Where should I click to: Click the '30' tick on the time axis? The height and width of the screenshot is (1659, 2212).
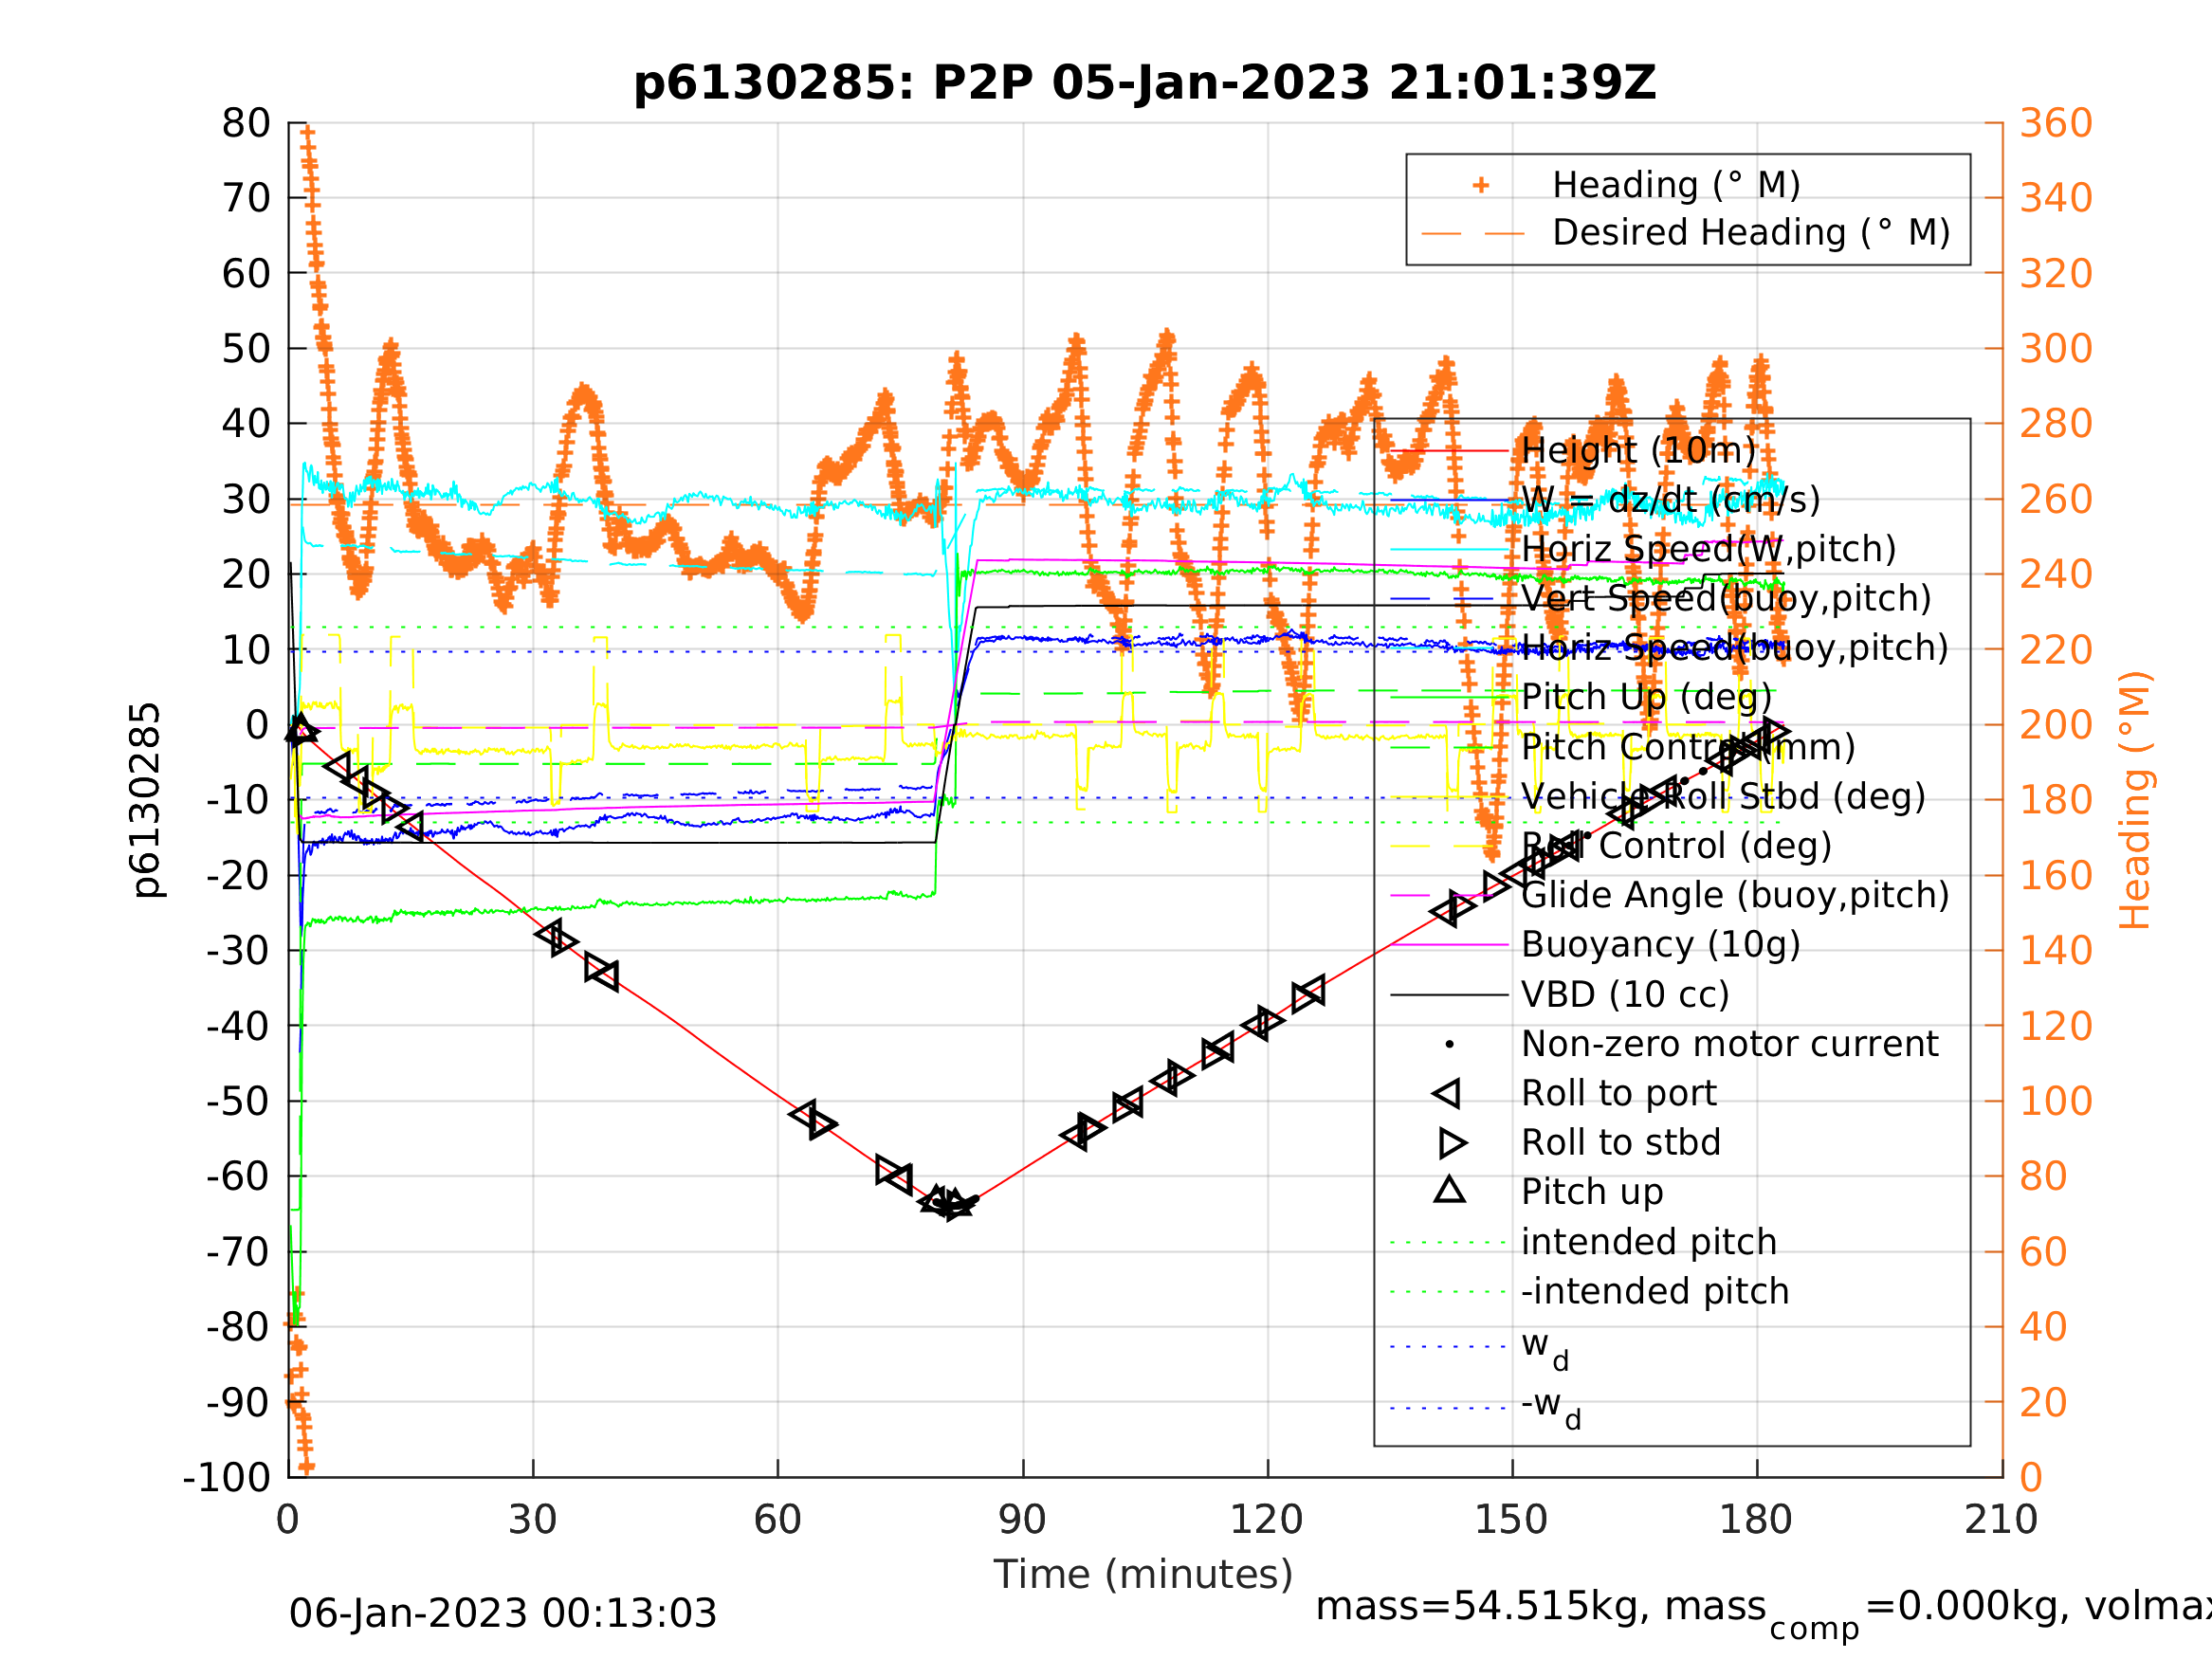(532, 1520)
